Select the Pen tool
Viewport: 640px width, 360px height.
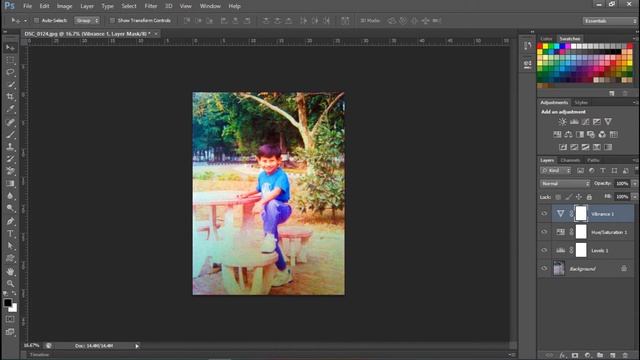tap(10, 221)
